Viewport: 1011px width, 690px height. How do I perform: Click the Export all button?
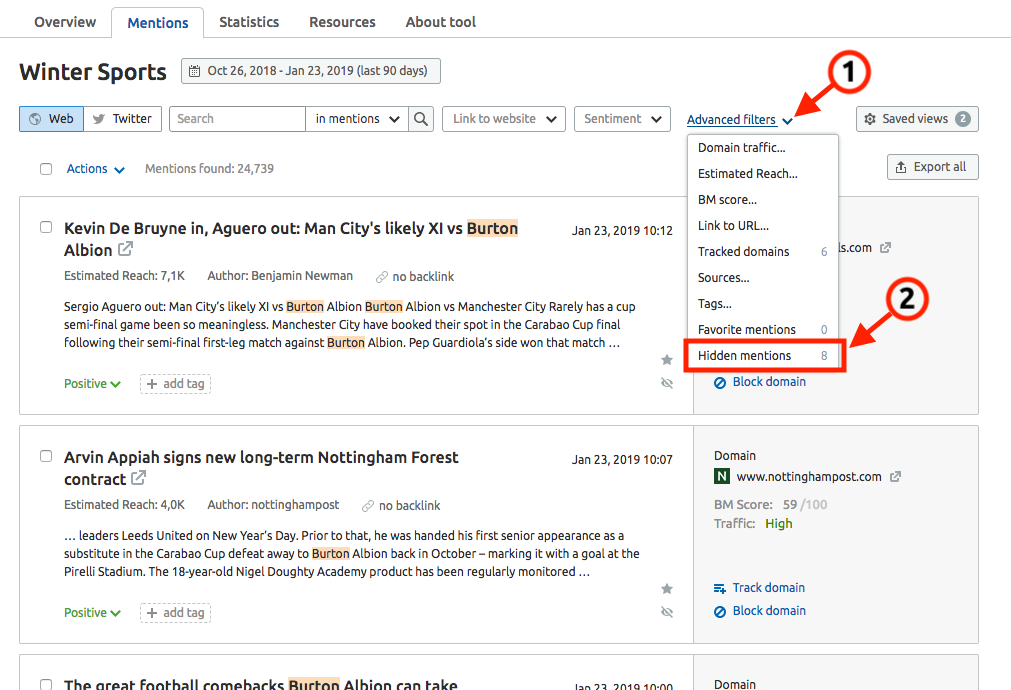click(932, 167)
